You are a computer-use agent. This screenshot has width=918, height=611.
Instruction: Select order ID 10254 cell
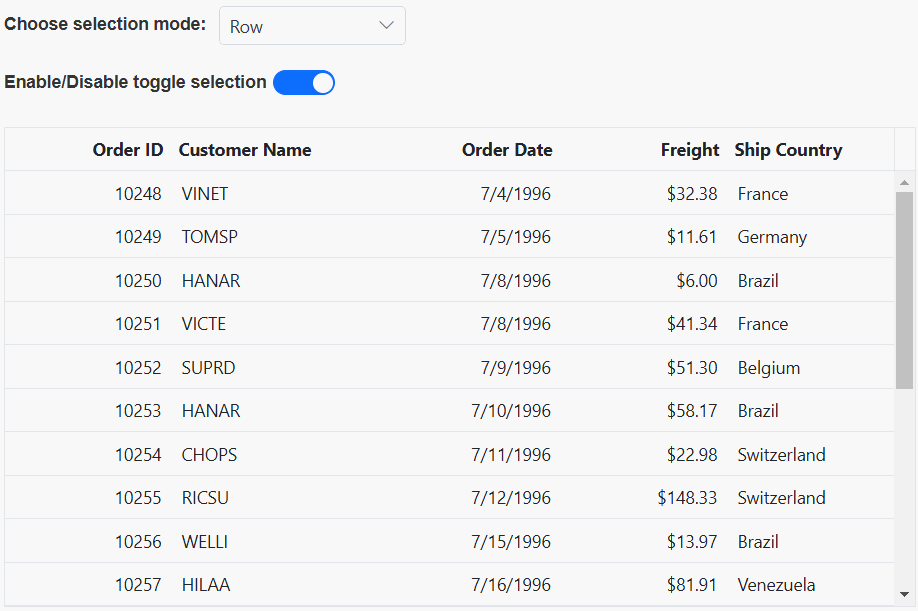138,455
